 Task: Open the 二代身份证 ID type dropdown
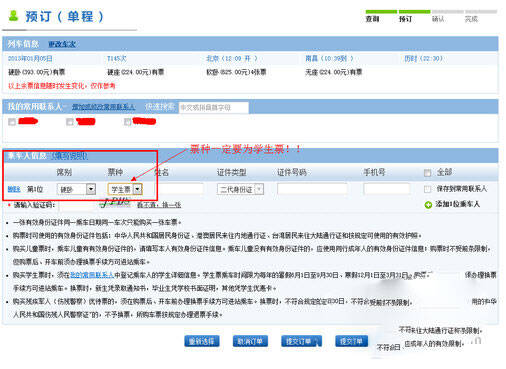point(240,189)
